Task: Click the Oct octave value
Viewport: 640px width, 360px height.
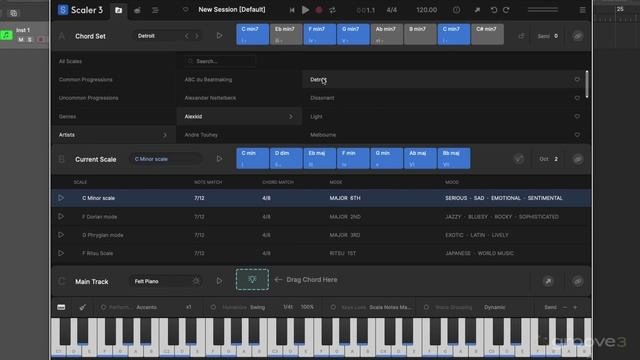Action: tap(556, 159)
